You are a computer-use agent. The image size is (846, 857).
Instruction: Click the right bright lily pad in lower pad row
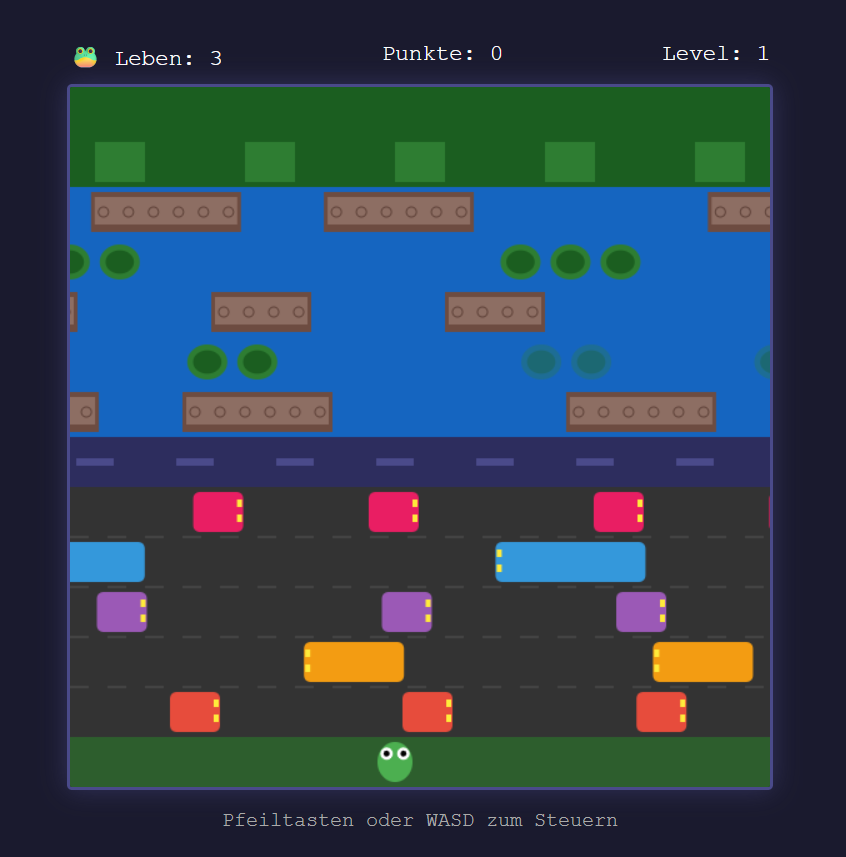click(x=257, y=362)
